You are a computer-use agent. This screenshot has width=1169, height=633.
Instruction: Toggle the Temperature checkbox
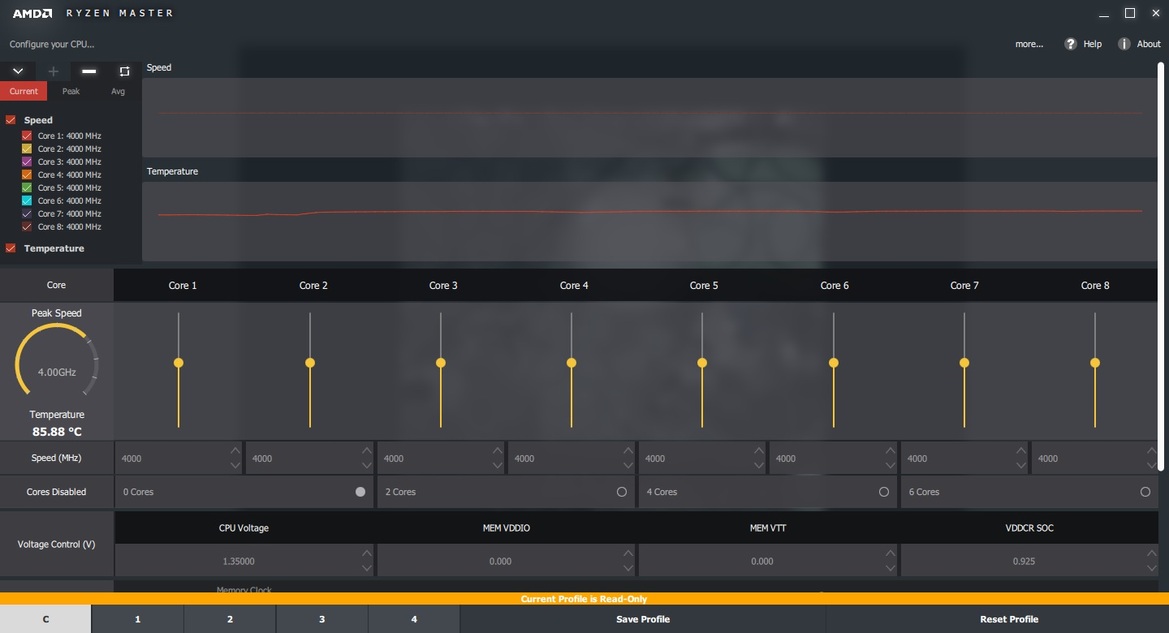pos(10,248)
